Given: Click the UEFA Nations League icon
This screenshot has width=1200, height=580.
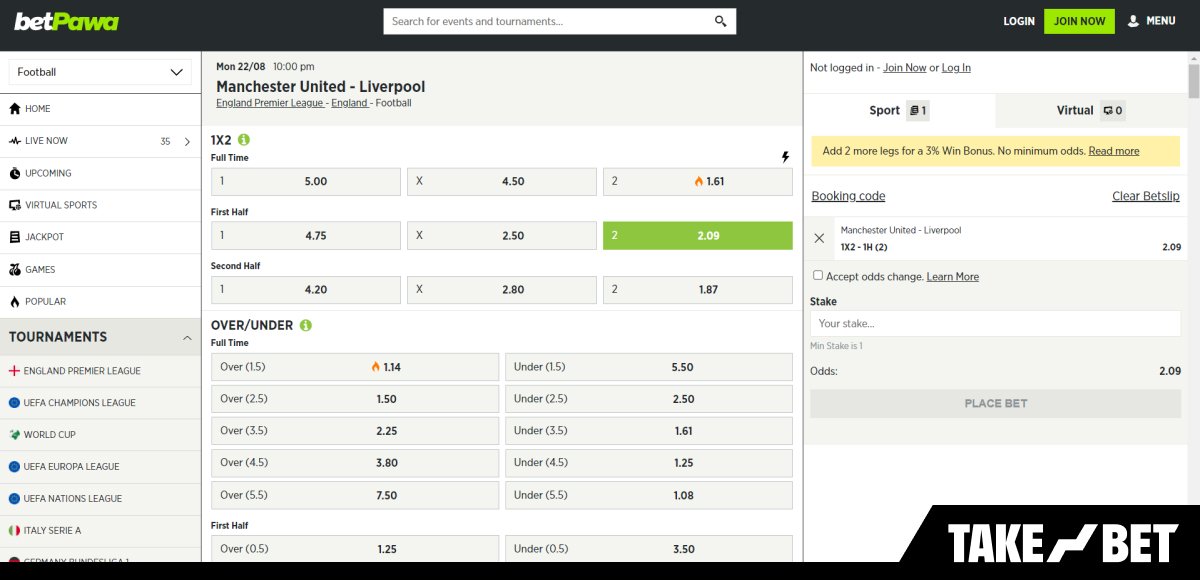Looking at the screenshot, I should pos(14,499).
